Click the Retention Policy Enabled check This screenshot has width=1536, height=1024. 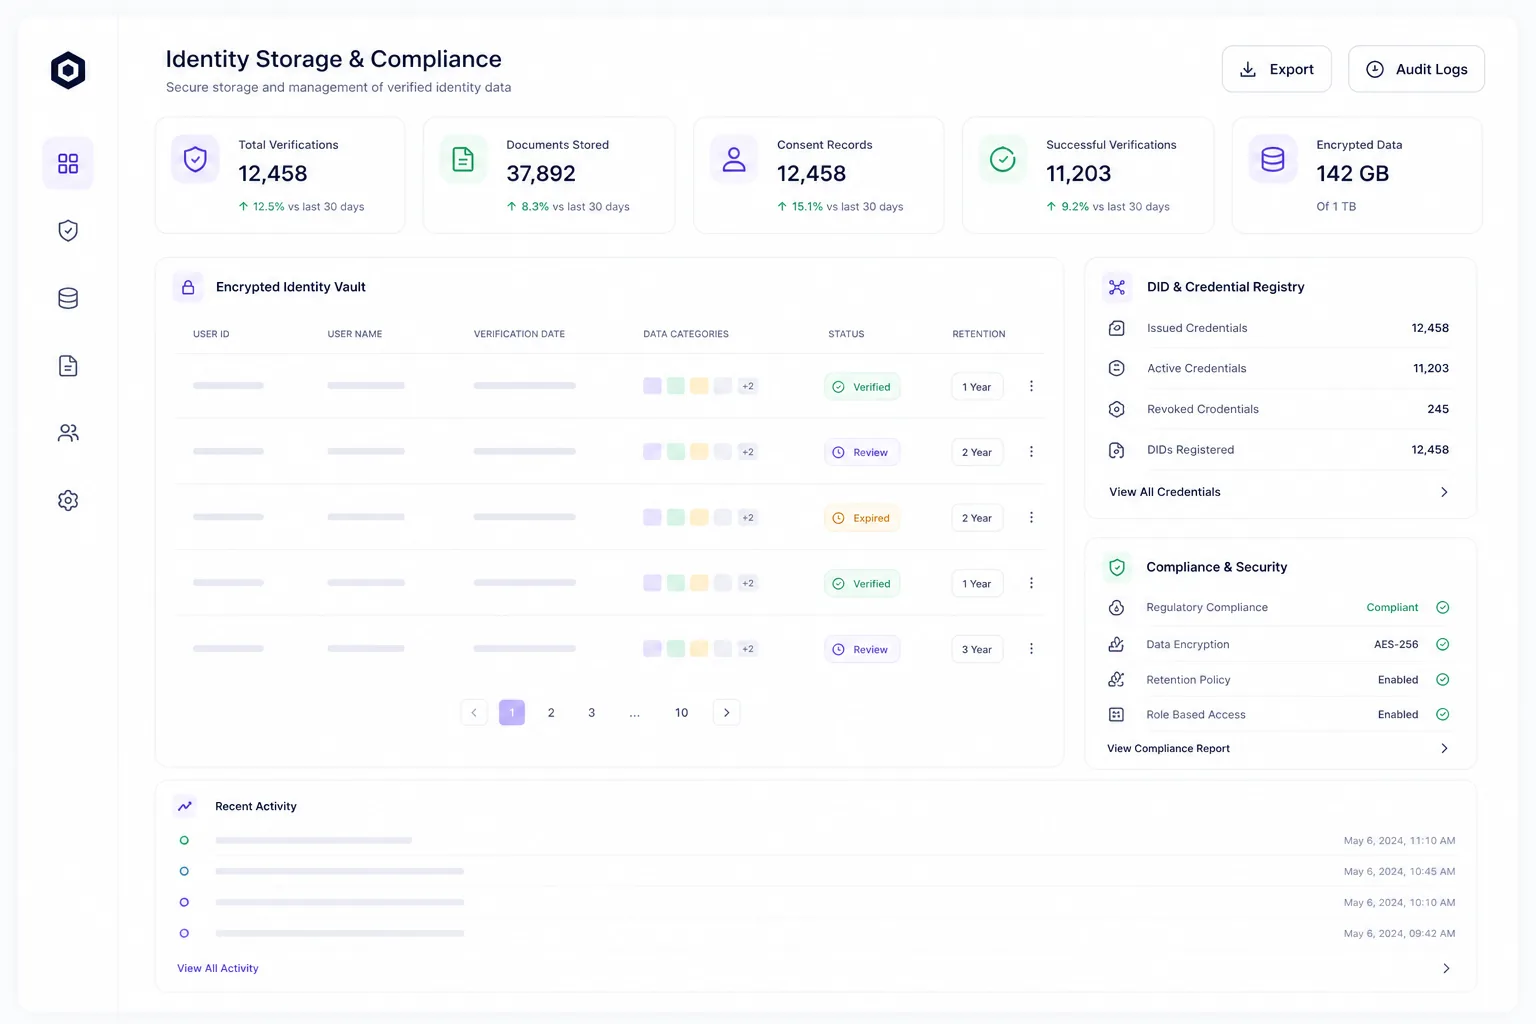click(x=1443, y=680)
